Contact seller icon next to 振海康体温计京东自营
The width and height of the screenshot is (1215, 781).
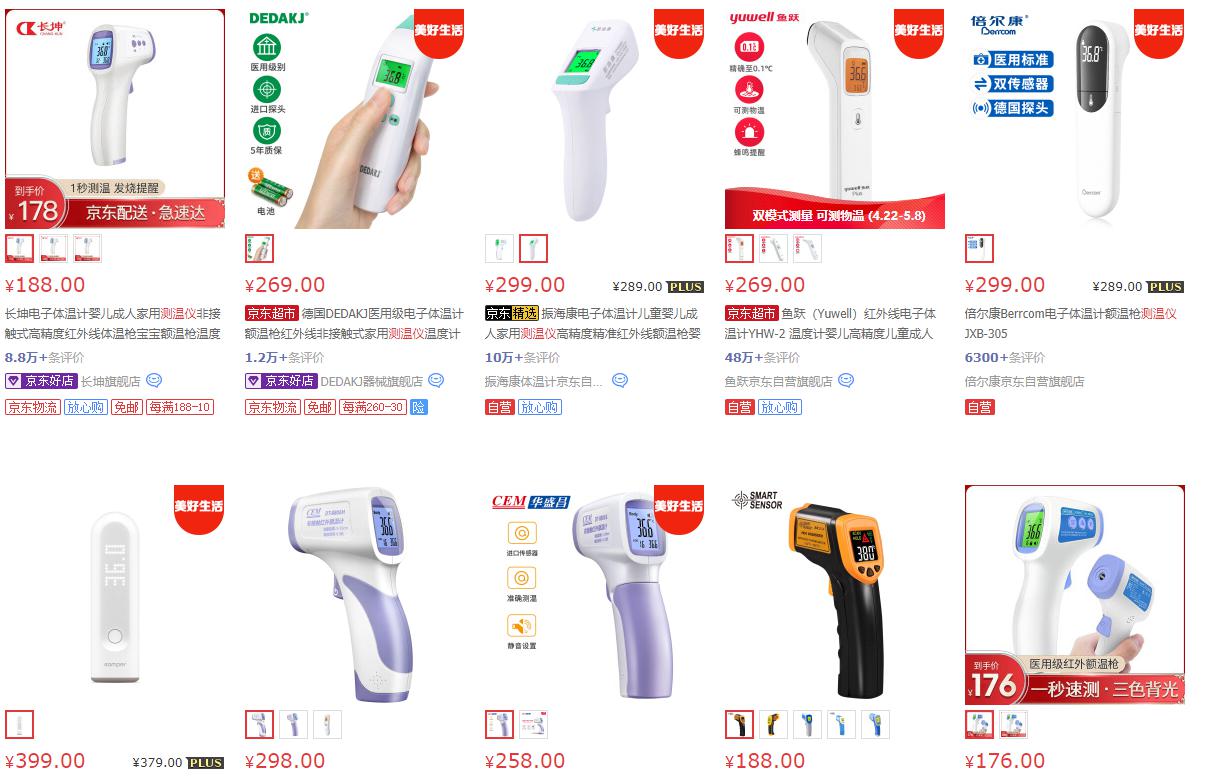tap(619, 380)
